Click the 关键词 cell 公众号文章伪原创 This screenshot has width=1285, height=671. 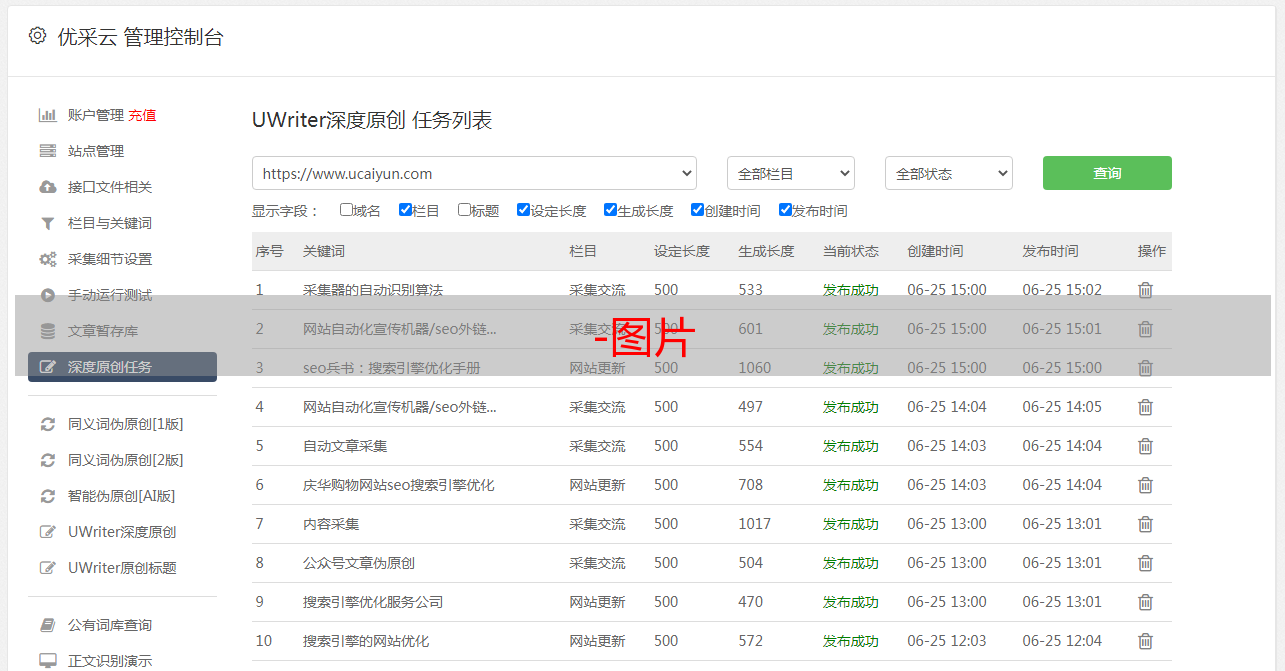359,563
